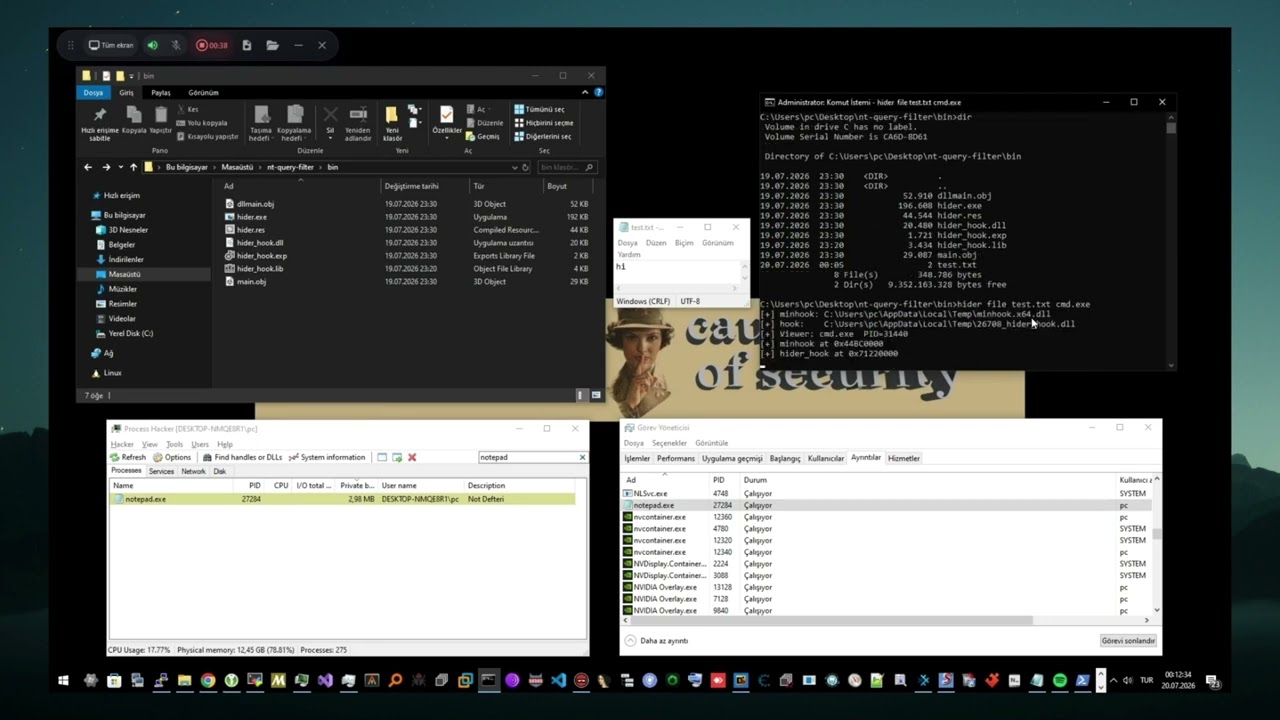Open recent locations dropdown arrow in Explorer
The image size is (1280, 720).
tap(121, 167)
